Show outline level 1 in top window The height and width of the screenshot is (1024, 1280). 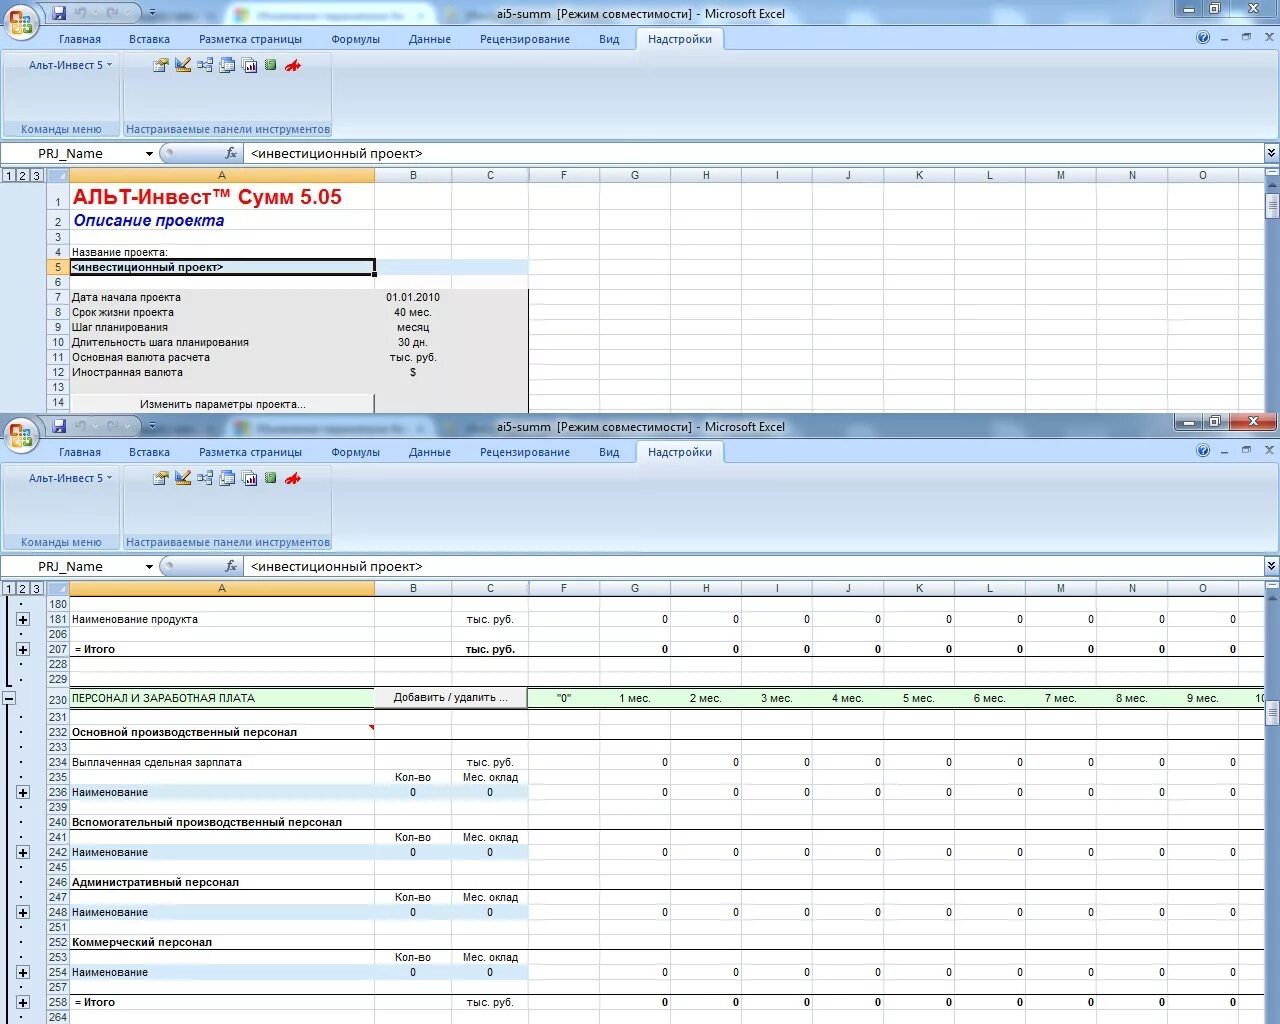(9, 176)
